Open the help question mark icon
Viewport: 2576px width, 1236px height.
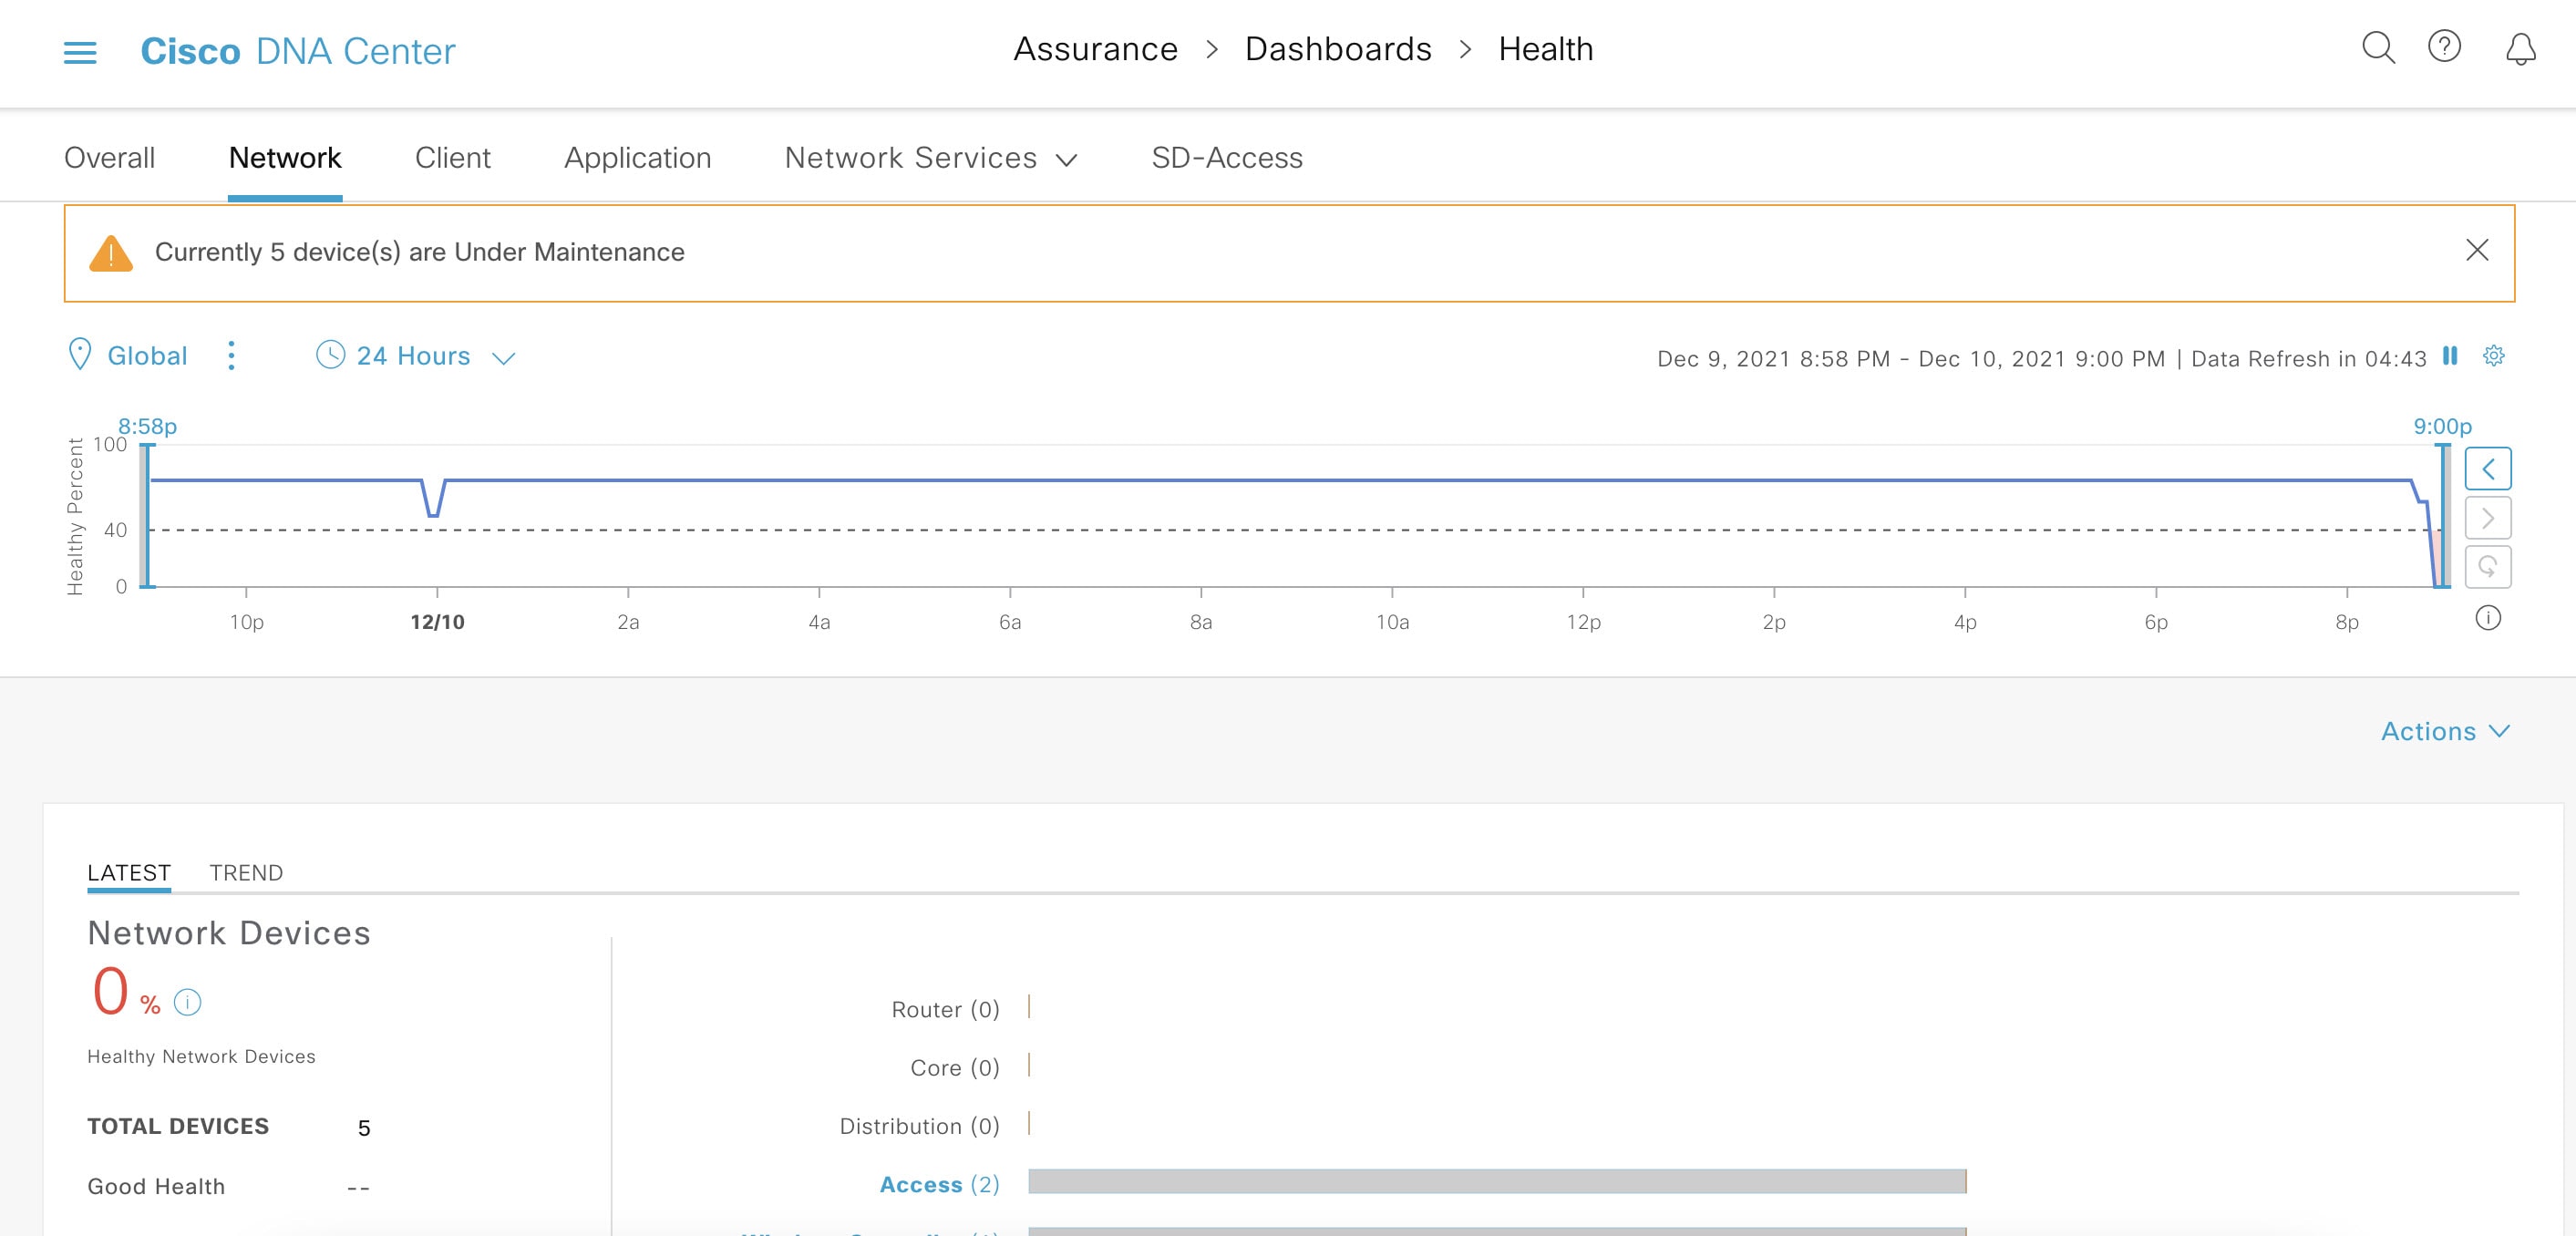point(2444,47)
